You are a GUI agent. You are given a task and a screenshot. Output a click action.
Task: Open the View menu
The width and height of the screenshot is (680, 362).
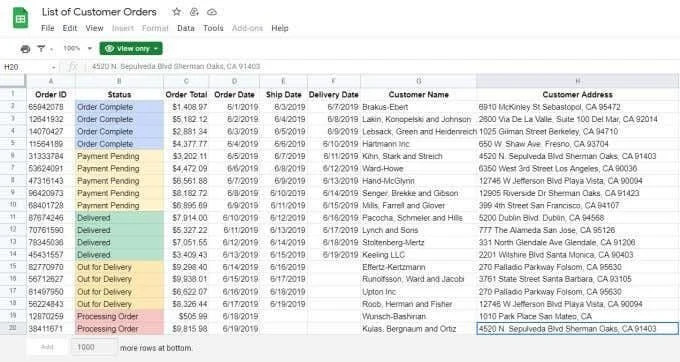94,28
